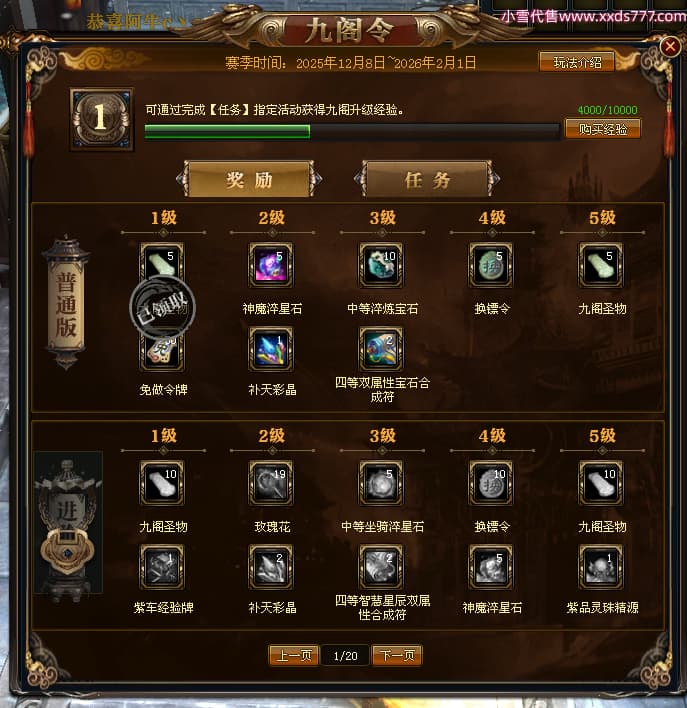Click the 紫品灵珠精源 reward icon

pos(601,567)
